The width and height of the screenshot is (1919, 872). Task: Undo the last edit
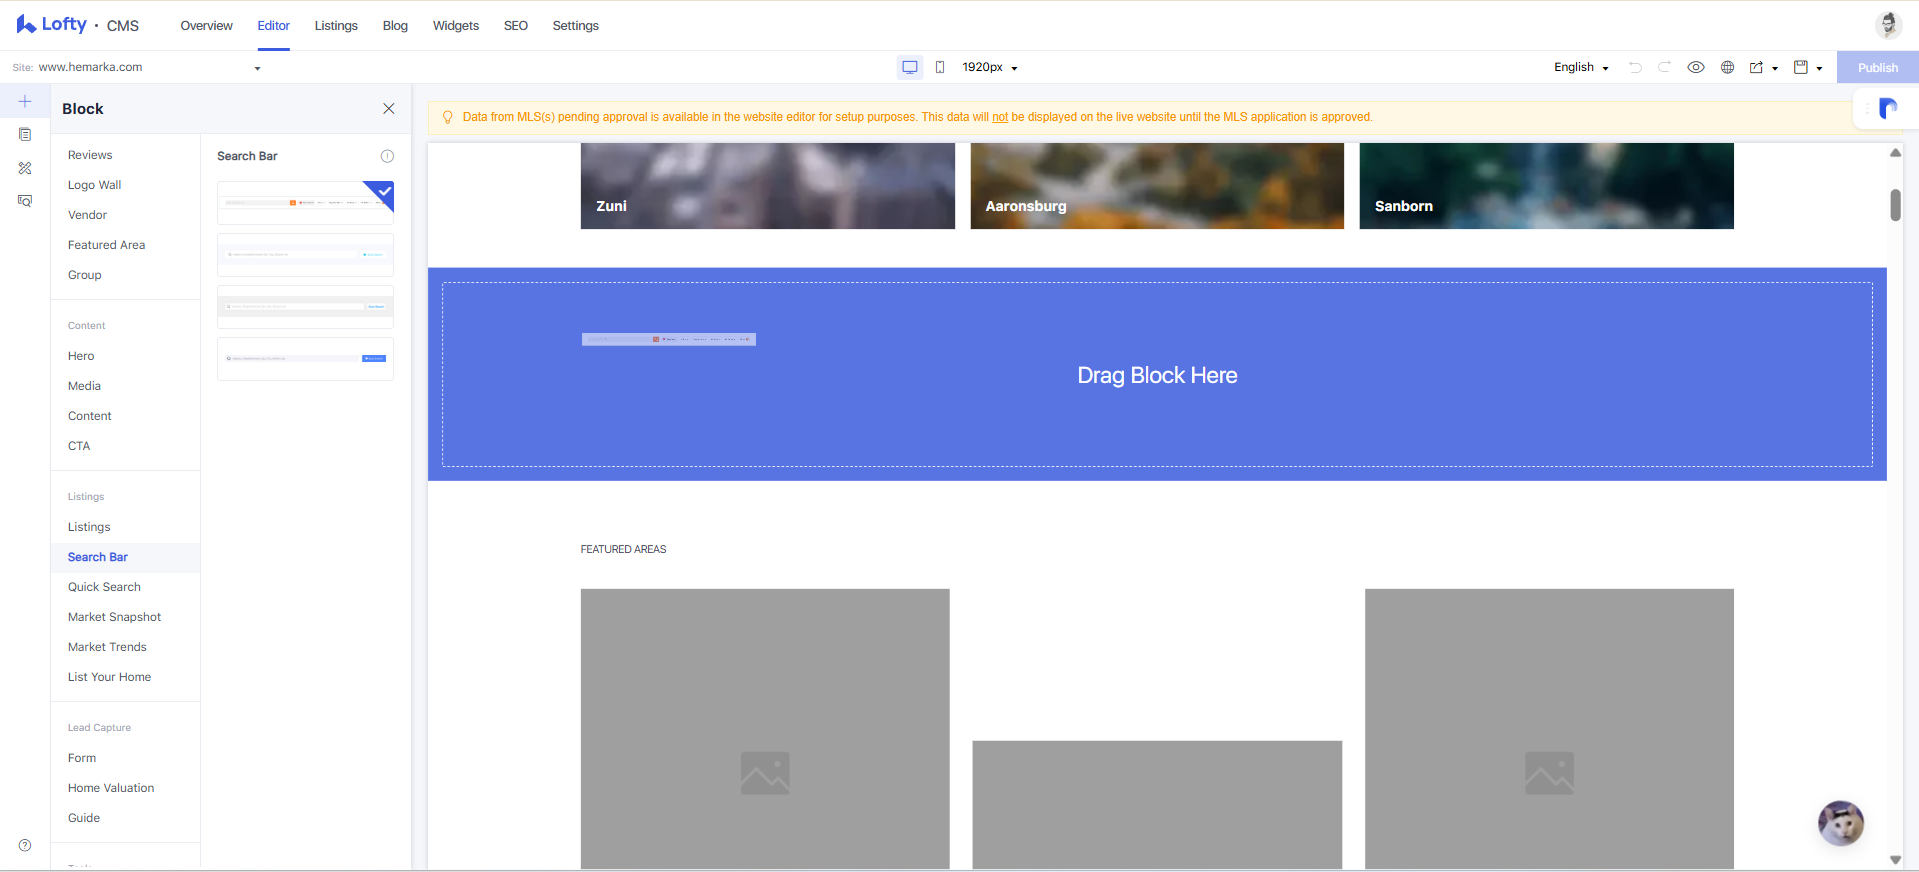1635,67
